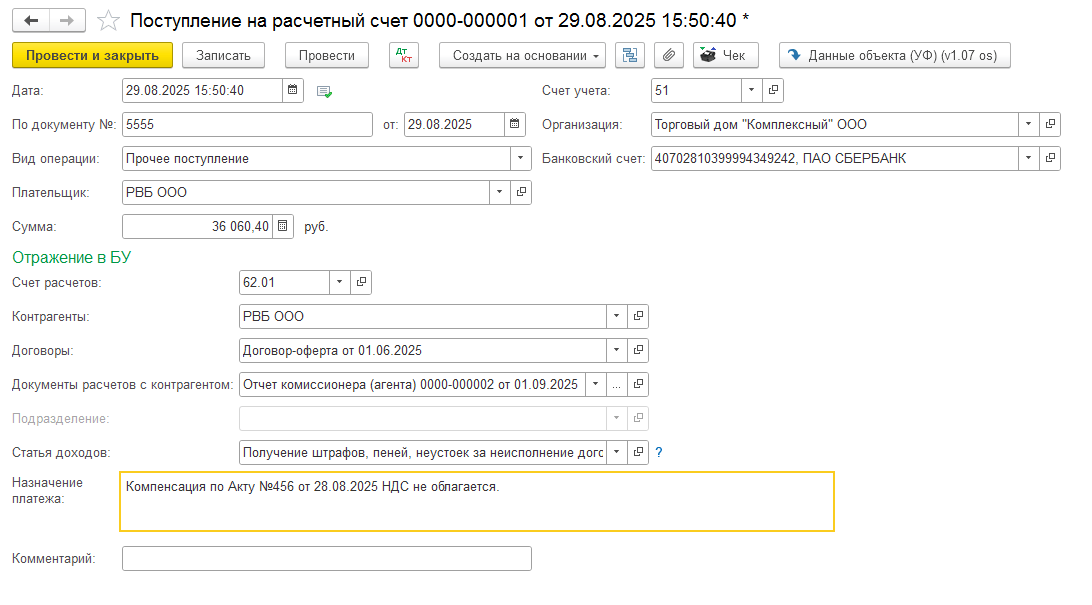Open Данные объекта (УФ) menu

click(895, 55)
